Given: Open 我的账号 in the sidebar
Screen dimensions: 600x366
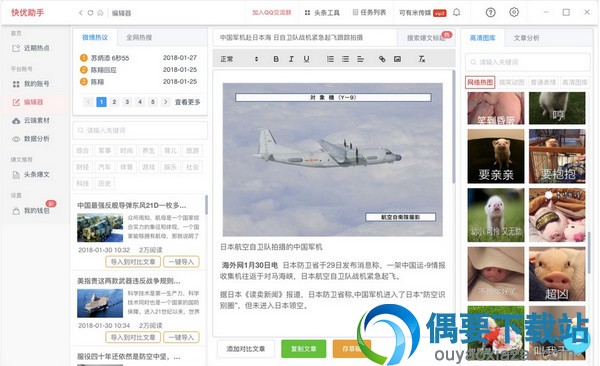Looking at the screenshot, I should [31, 84].
